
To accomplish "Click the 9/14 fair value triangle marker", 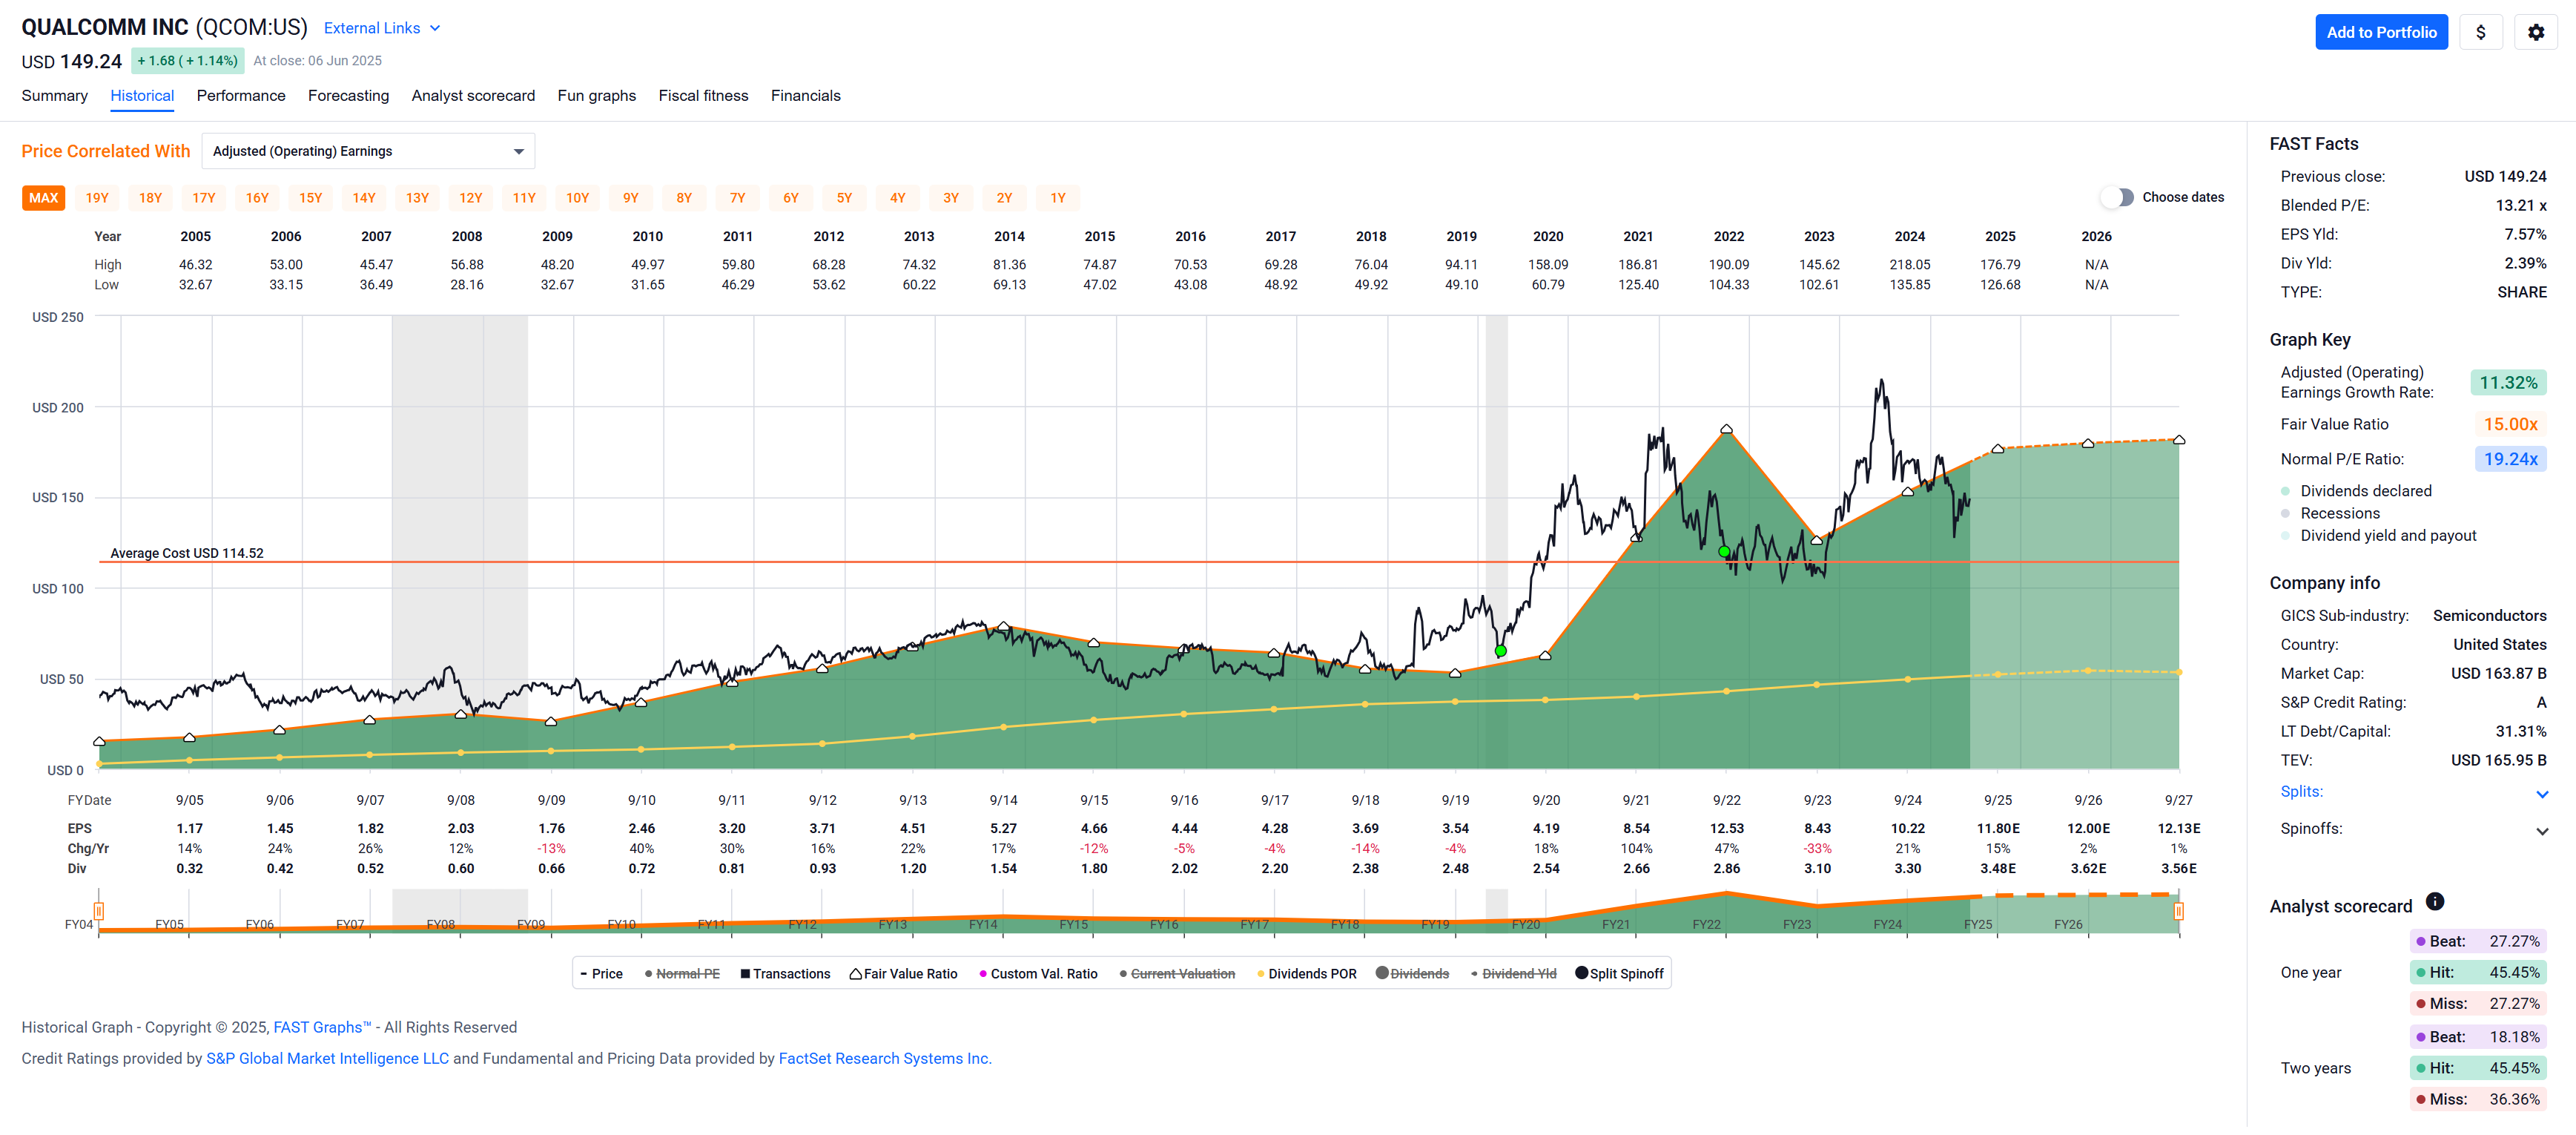I will (x=1003, y=626).
